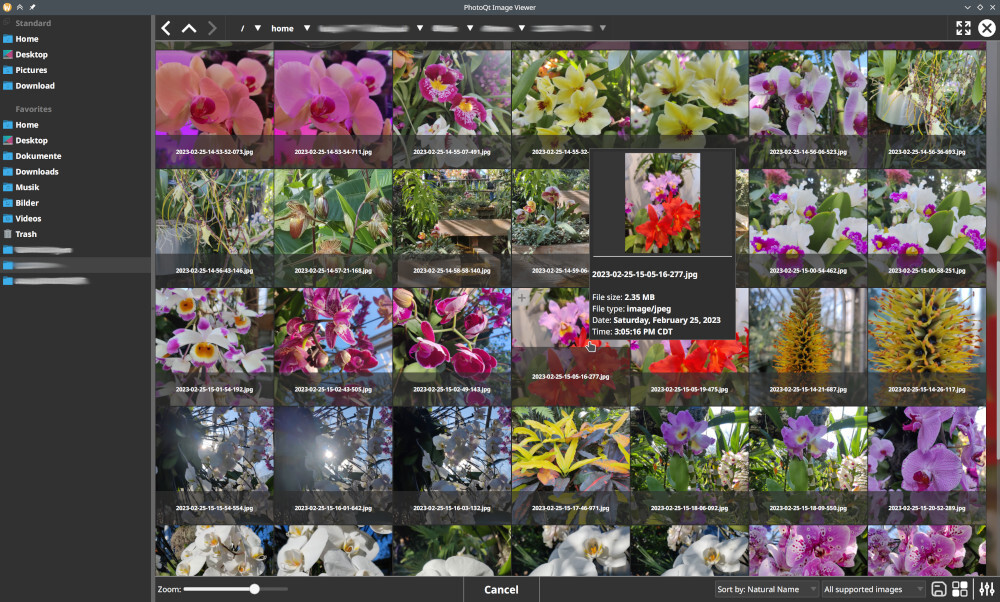The image size is (1000, 602).
Task: Select thumbnail 2023-02-25-14-58-58-140.jpg
Action: 452,228
